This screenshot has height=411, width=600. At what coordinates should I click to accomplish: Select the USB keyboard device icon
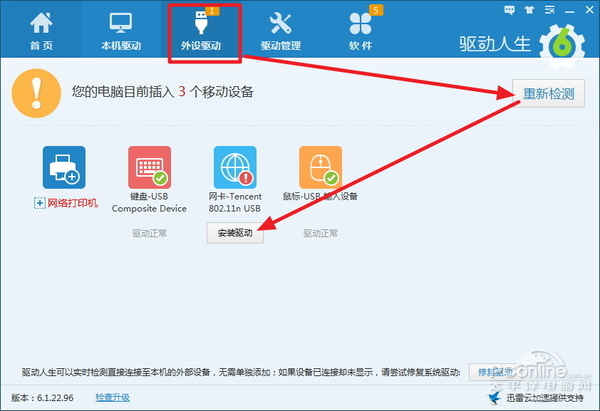(x=150, y=167)
